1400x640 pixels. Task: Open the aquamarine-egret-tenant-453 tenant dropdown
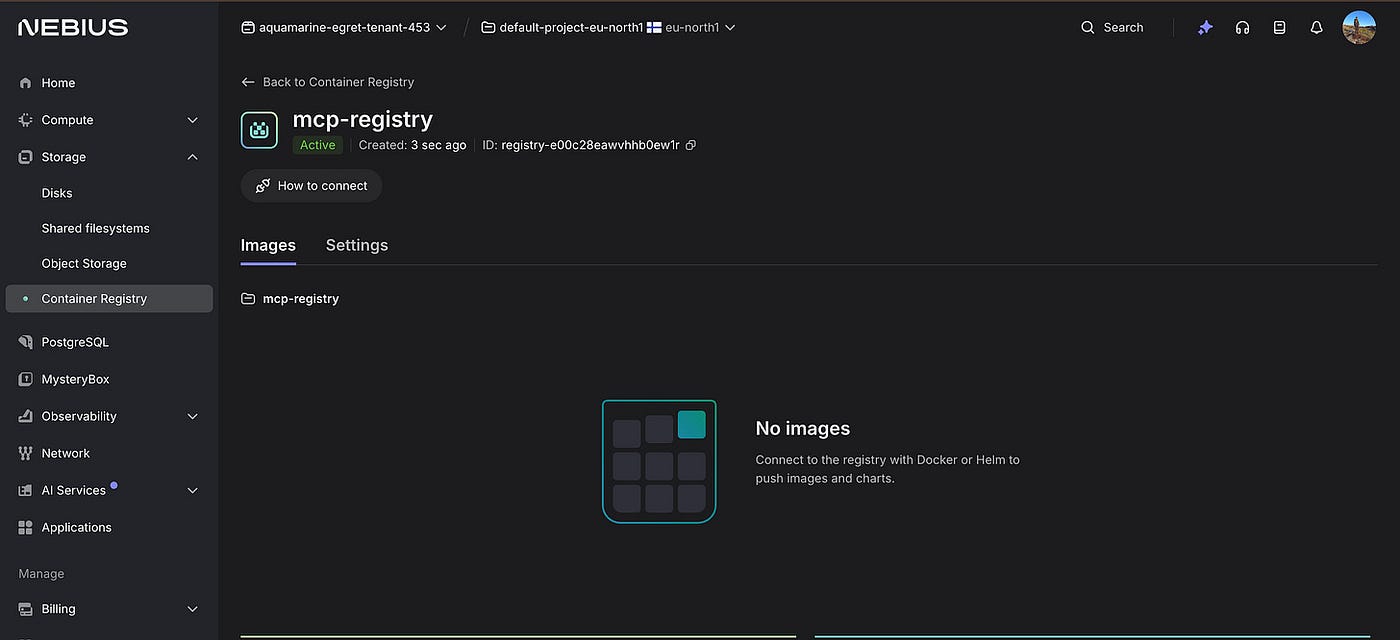point(344,28)
